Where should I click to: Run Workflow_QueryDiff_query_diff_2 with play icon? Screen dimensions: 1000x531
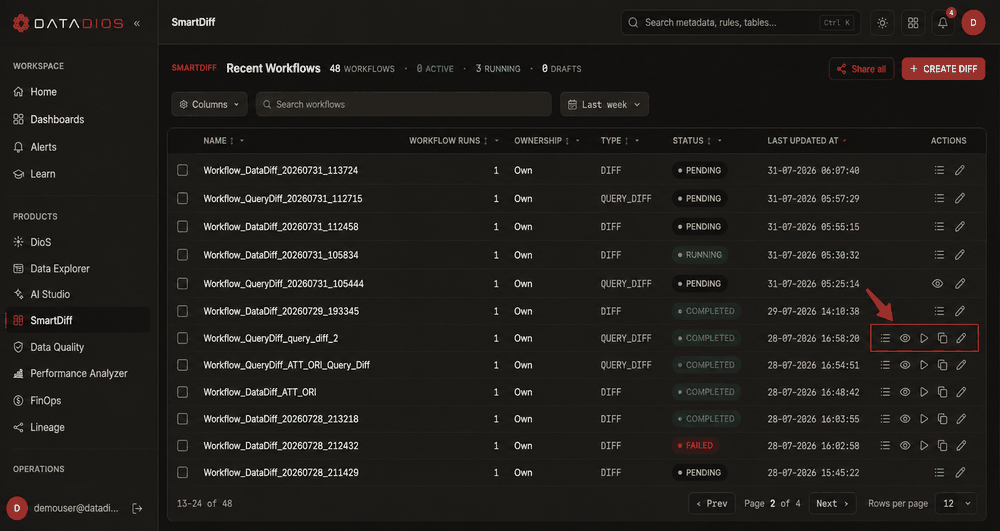(x=923, y=338)
